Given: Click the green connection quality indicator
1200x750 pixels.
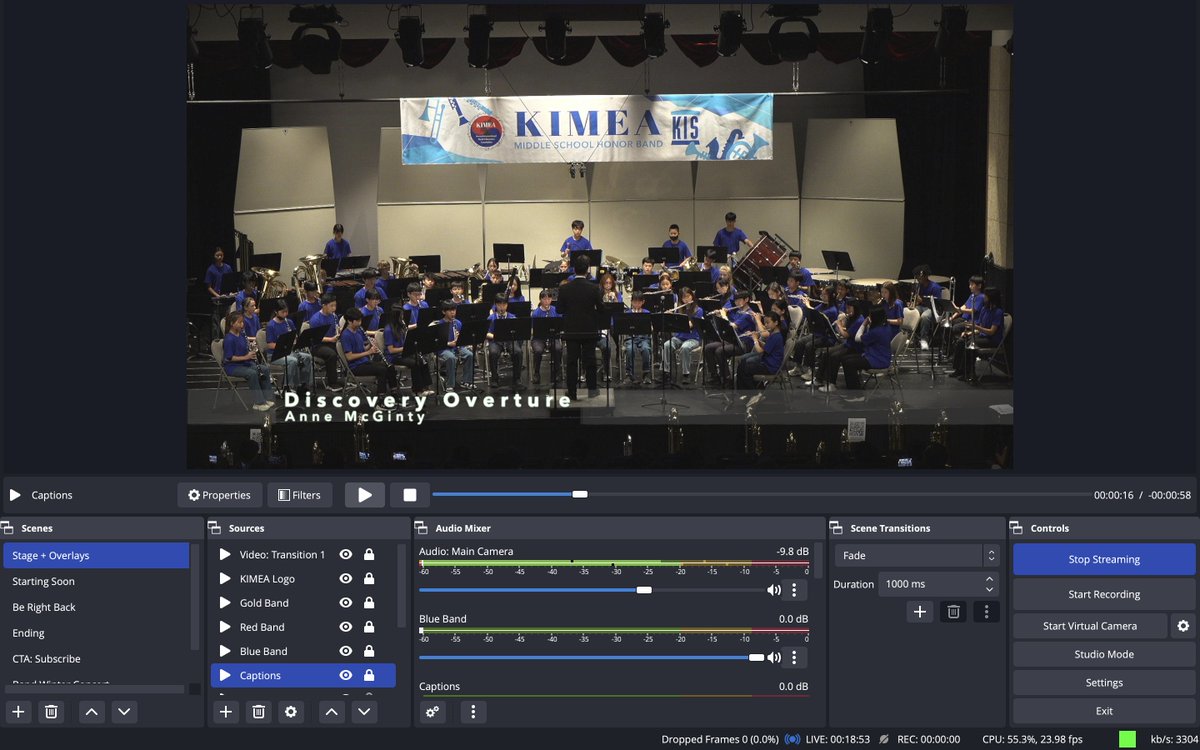Looking at the screenshot, I should click(x=1127, y=739).
